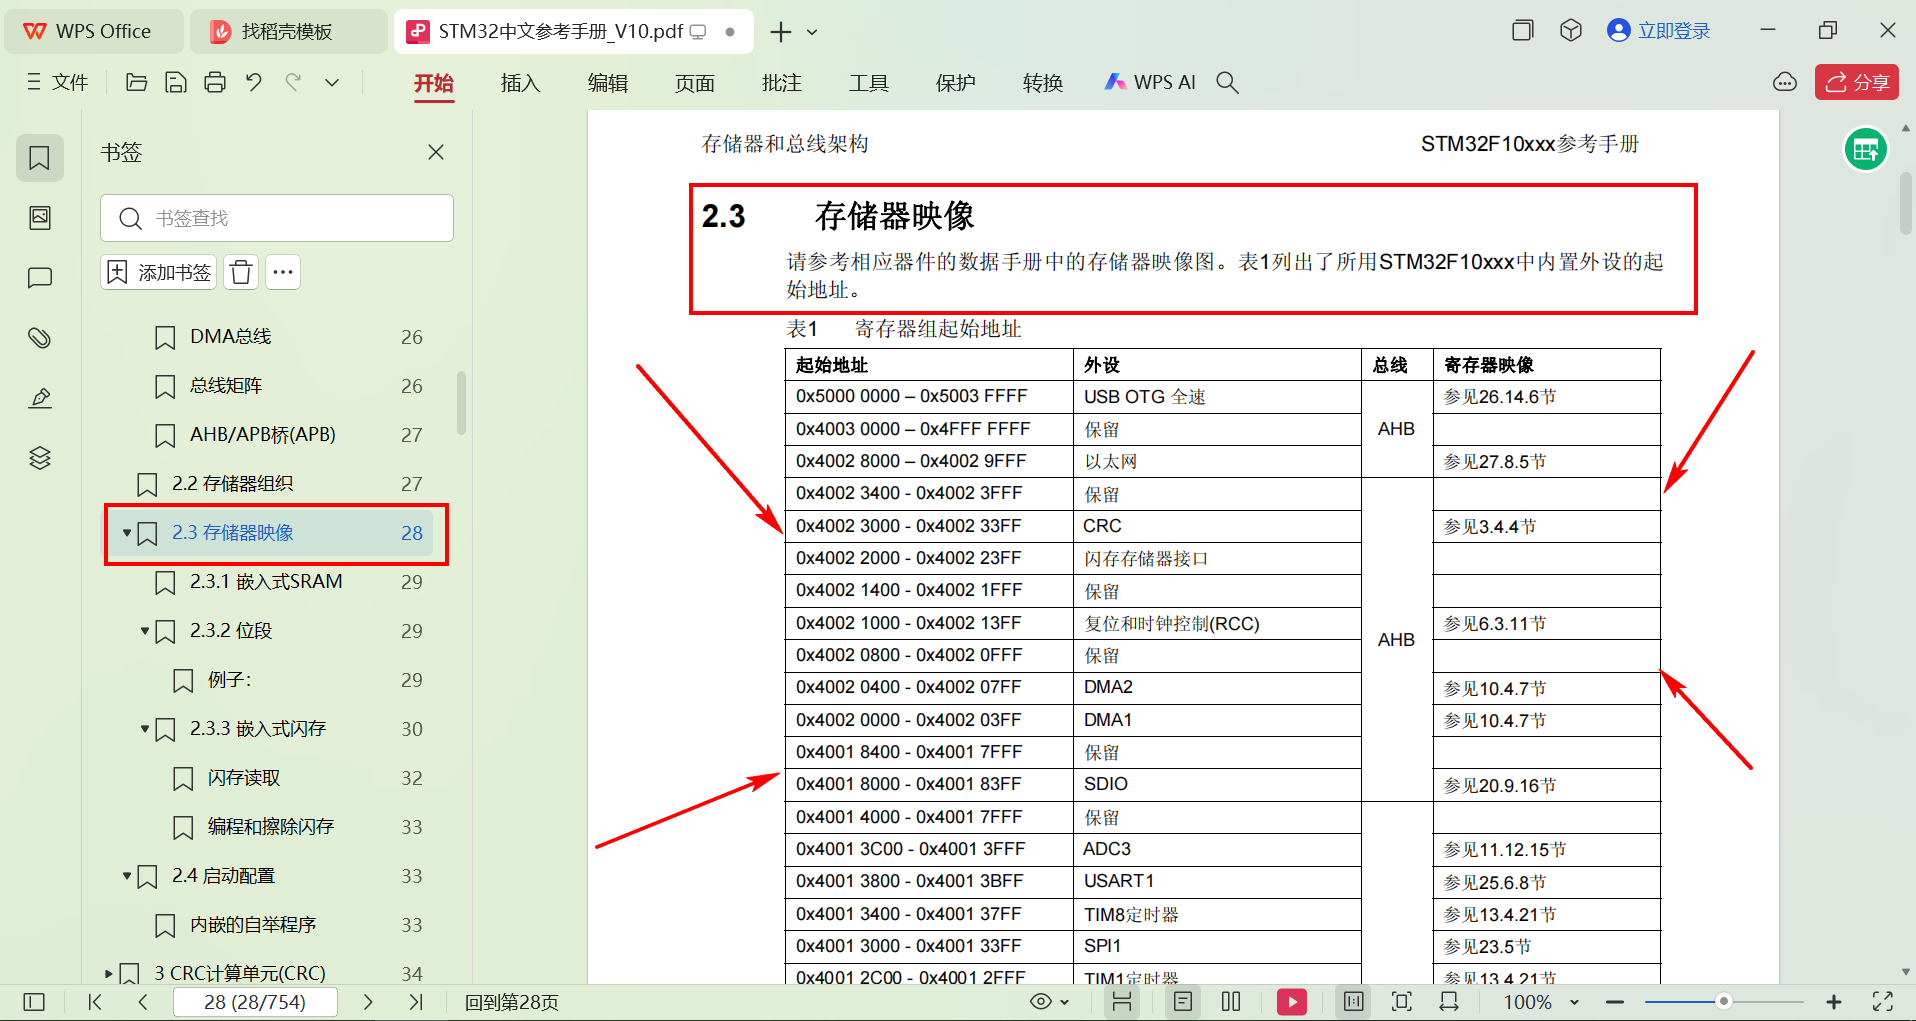Click the search magnifier next to WPS AI
Viewport: 1916px width, 1021px height.
tap(1227, 82)
